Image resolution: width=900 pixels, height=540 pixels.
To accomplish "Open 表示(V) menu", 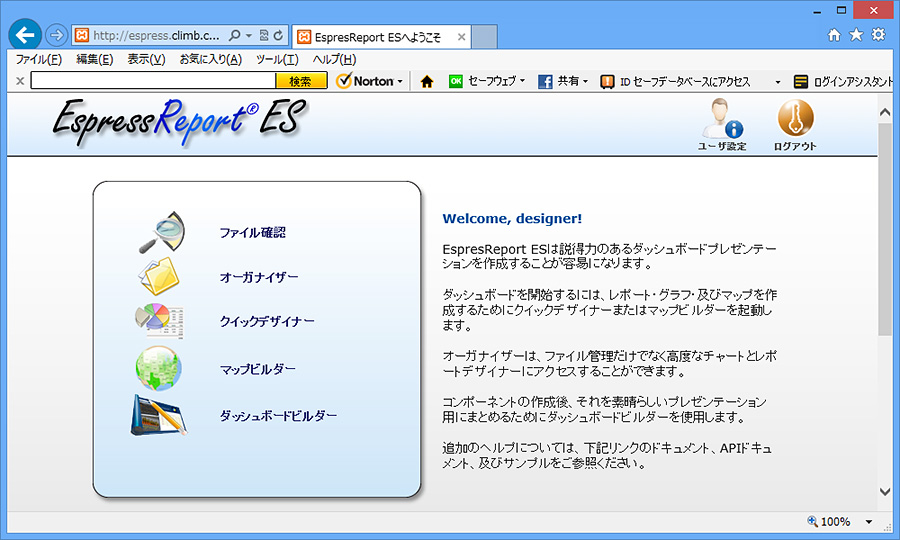I will tap(146, 59).
